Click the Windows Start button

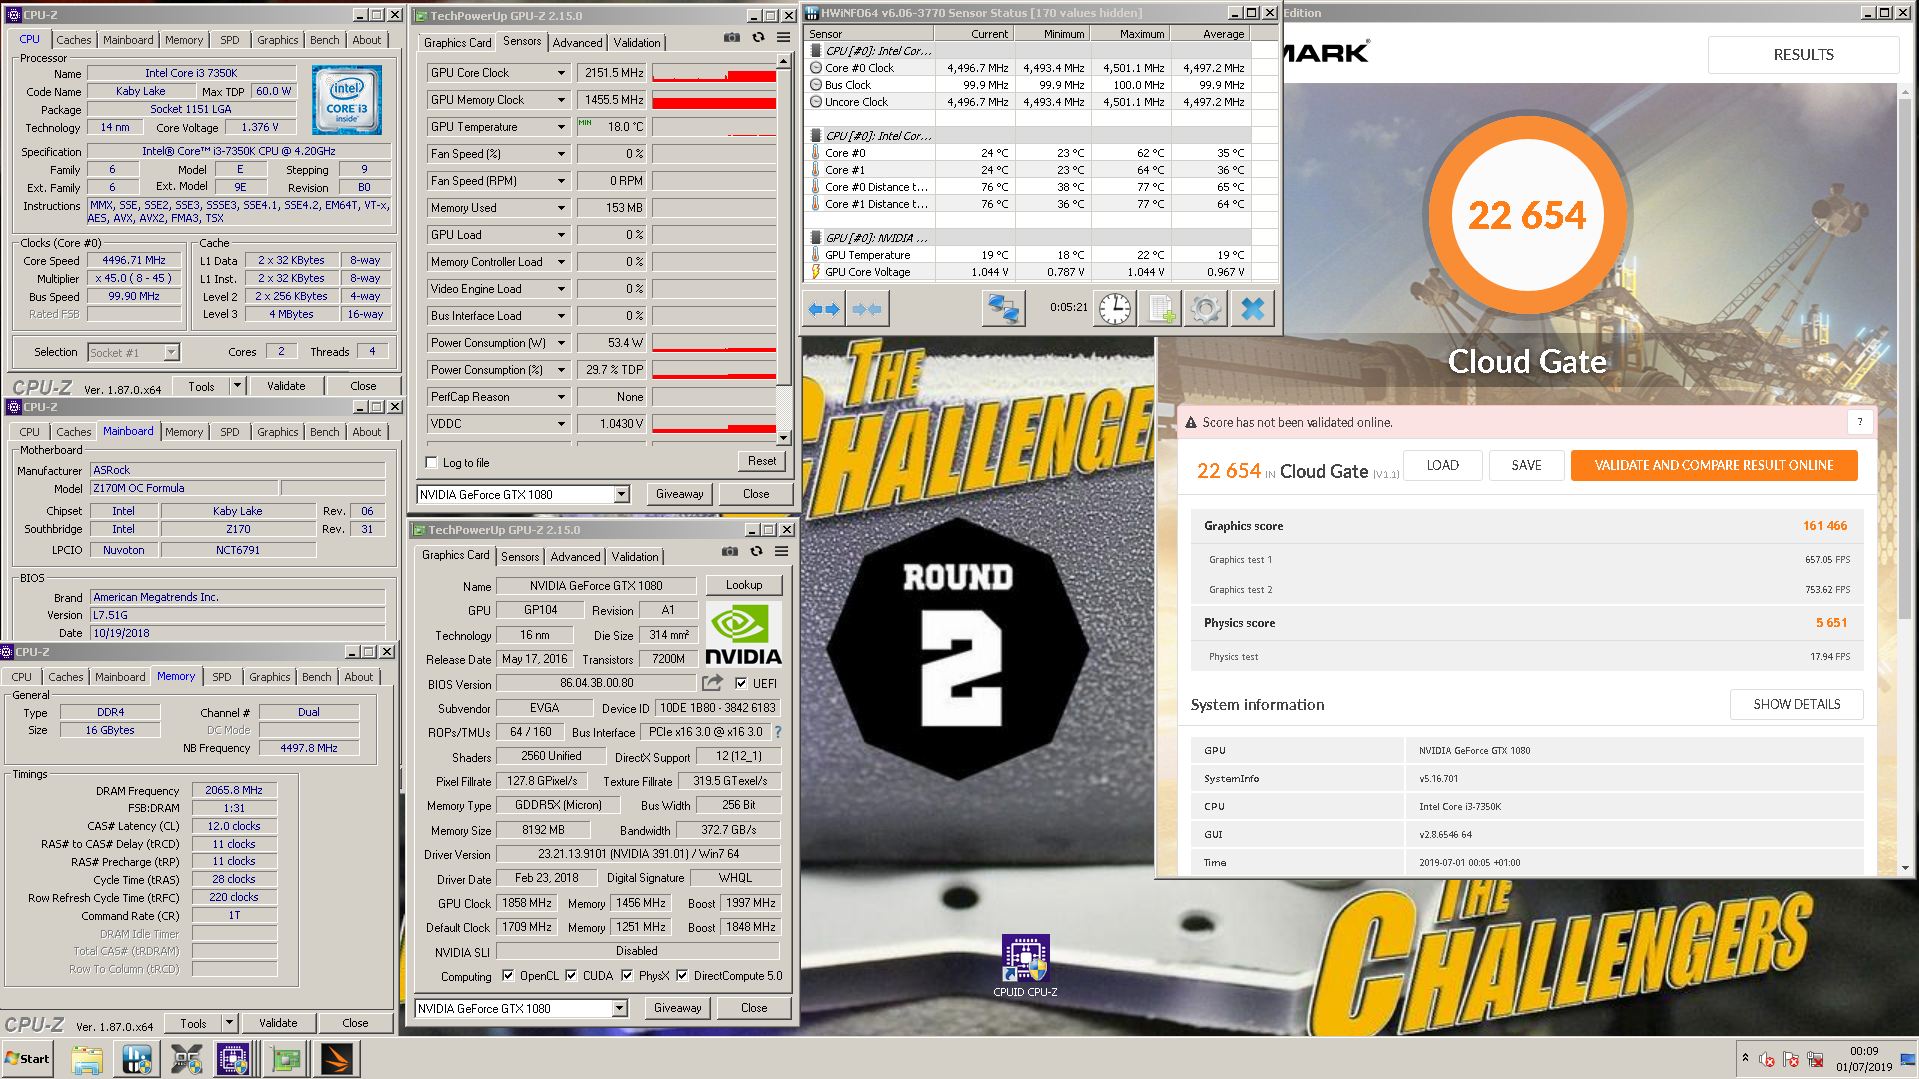coord(27,1059)
